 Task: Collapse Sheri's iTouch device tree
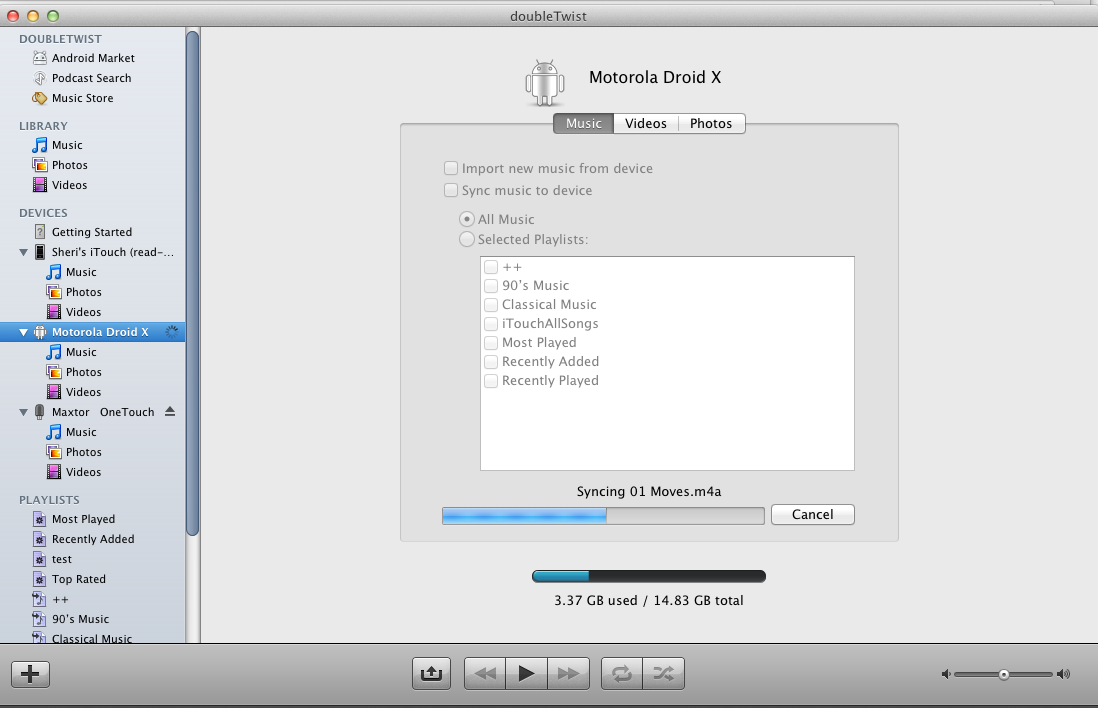[23, 252]
